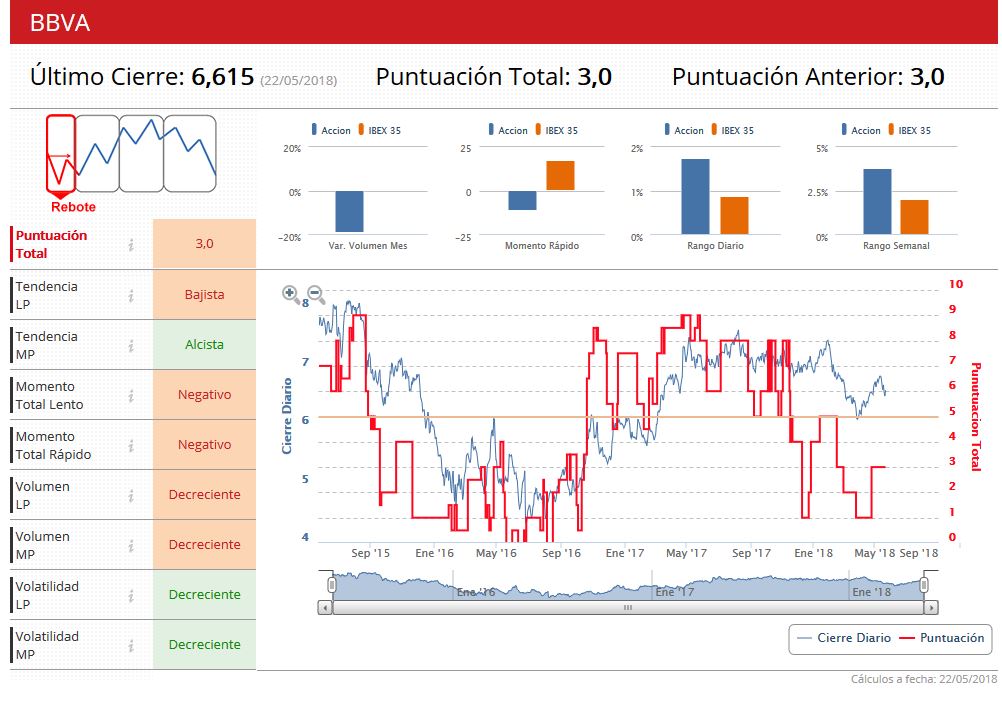1002x706 pixels.
Task: Click the Bajista value cell
Action: coord(204,295)
